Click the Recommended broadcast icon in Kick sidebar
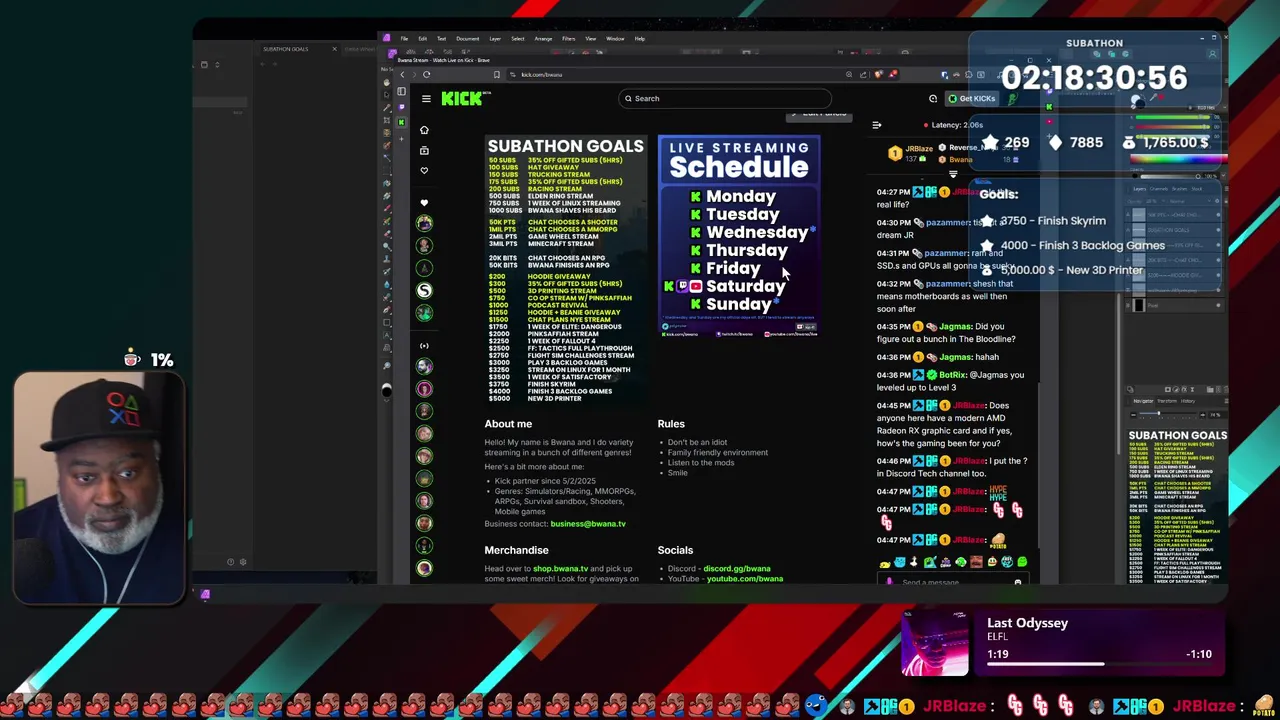This screenshot has width=1280, height=720. coord(424,346)
